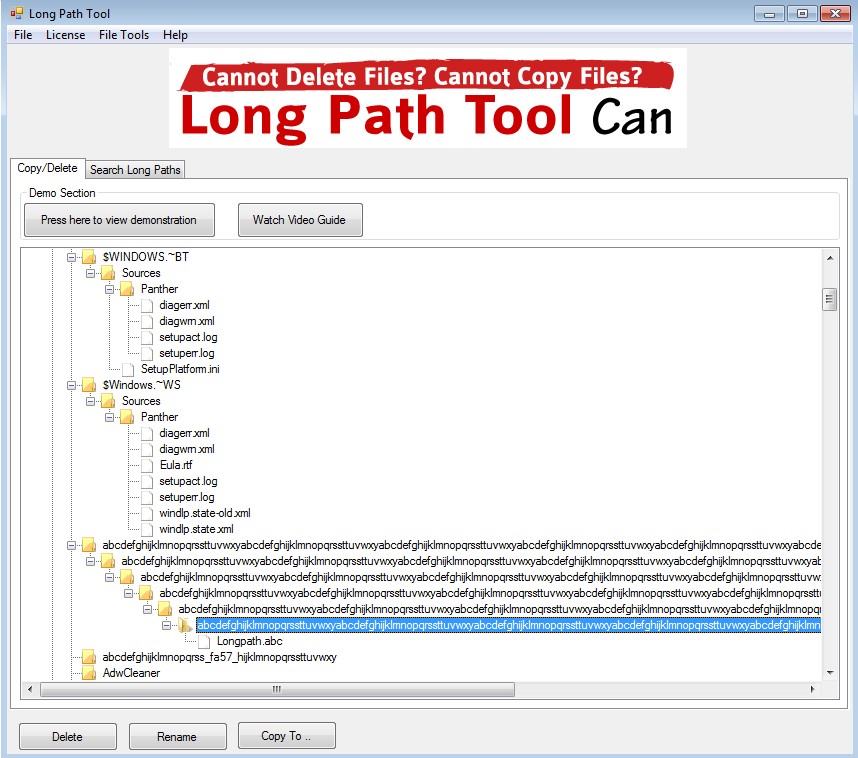The image size is (858, 758).
Task: Select setupact.log under $Windows.~WS Panther
Action: (188, 481)
